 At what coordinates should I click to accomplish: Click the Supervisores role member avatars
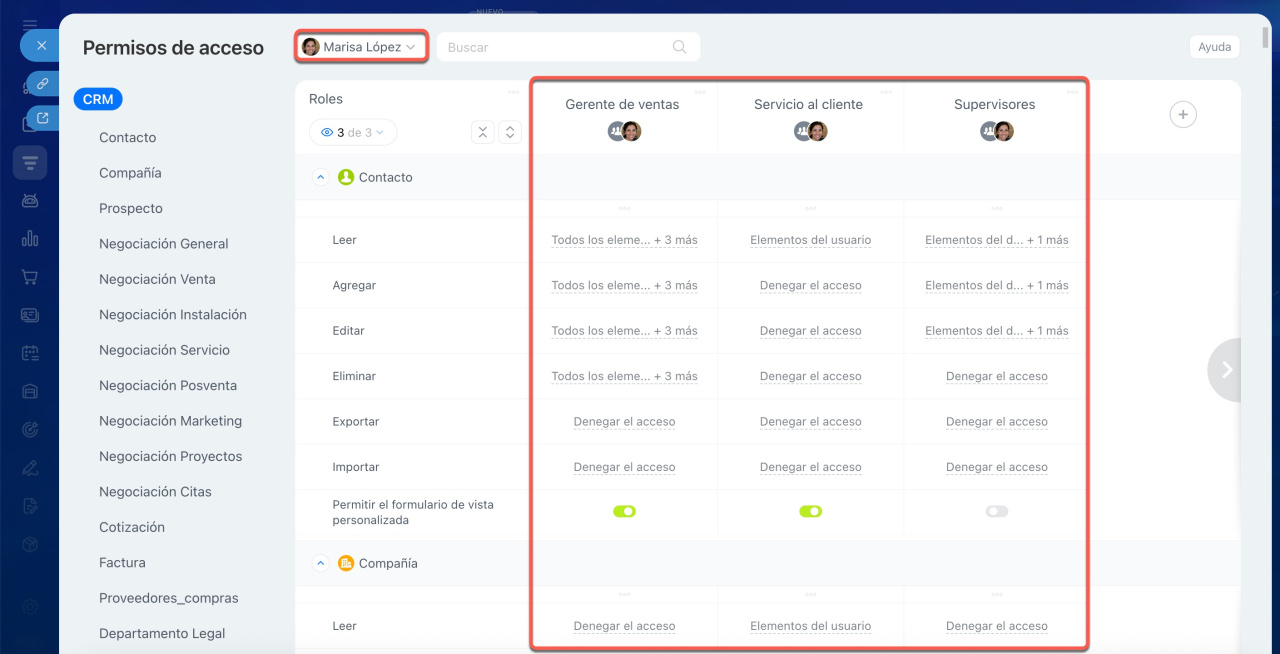(997, 131)
